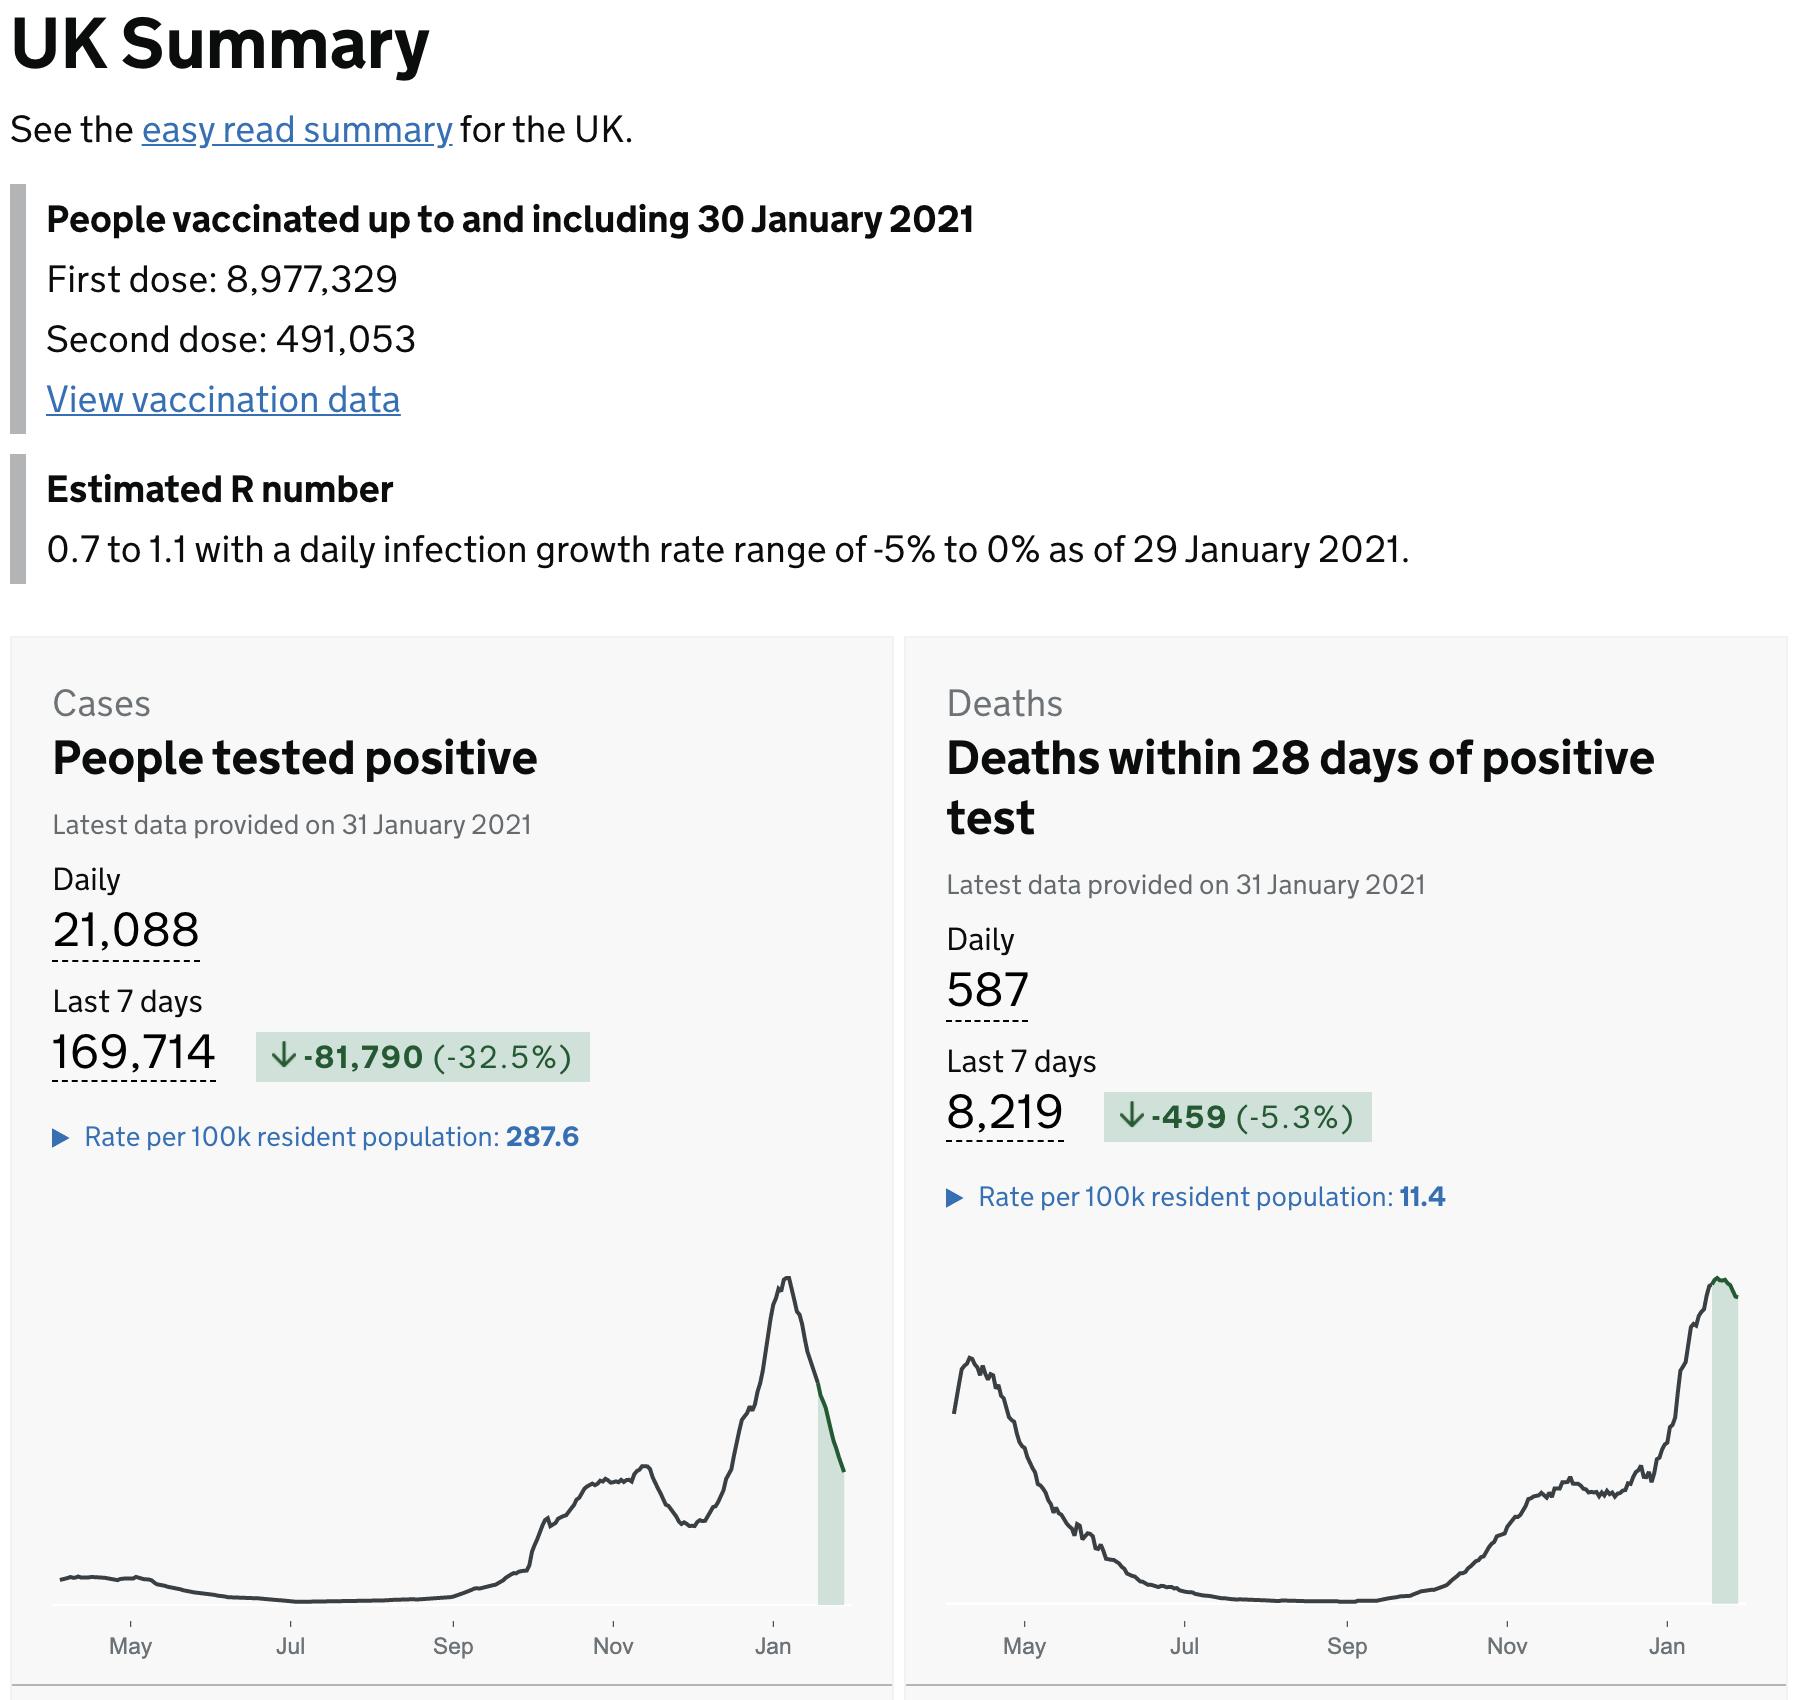Click the down arrow in cases change badge
This screenshot has width=1800, height=1700.
[284, 1056]
